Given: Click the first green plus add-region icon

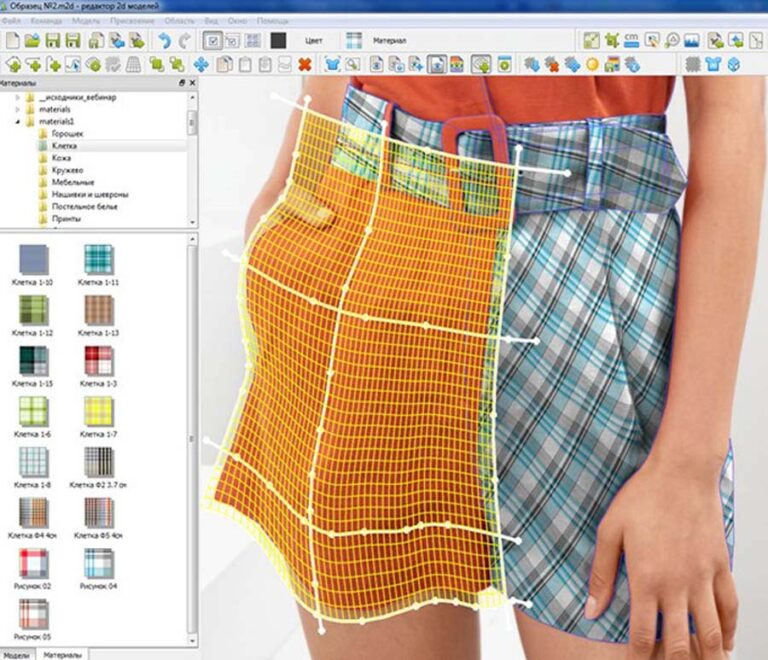Looking at the screenshot, I should (13, 64).
